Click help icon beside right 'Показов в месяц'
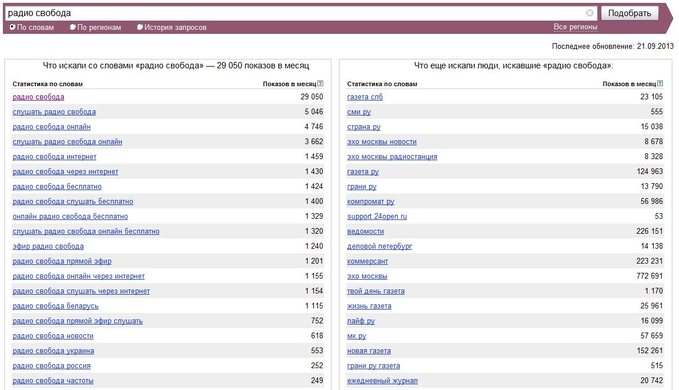 [660, 83]
